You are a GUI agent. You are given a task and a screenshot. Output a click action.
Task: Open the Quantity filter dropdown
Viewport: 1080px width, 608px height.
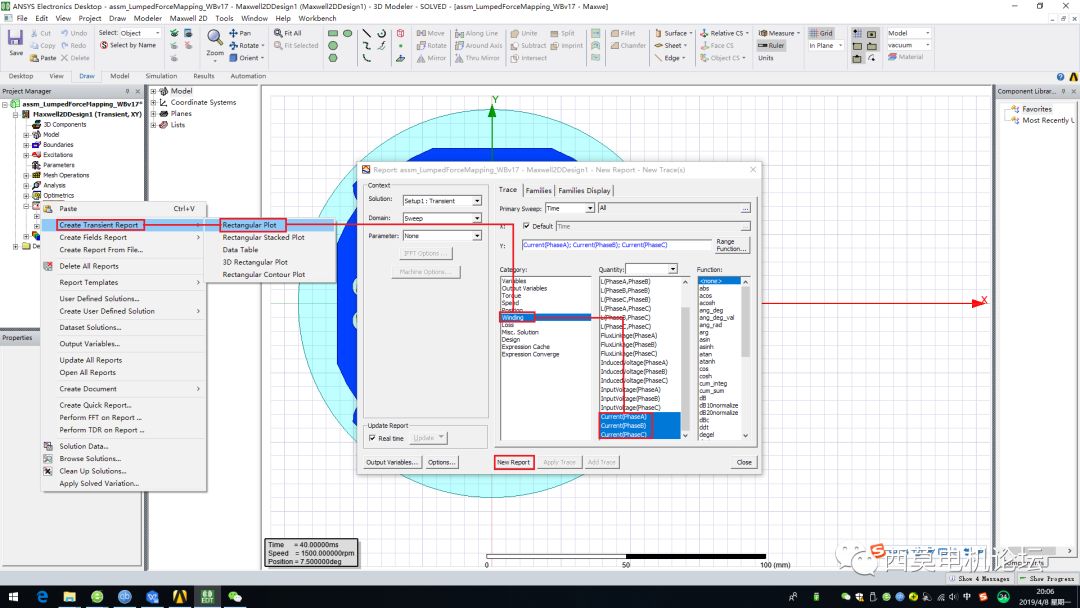(x=652, y=269)
